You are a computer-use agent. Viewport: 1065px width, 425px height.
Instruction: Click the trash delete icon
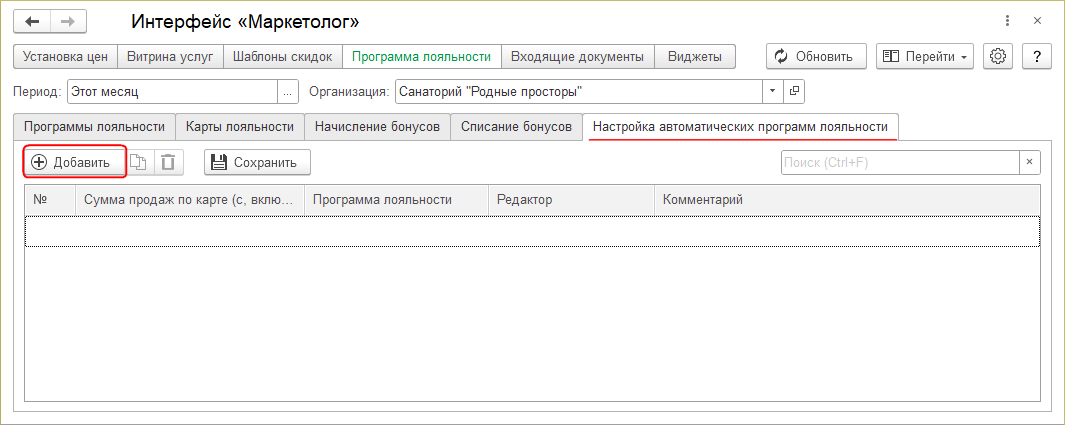click(168, 162)
